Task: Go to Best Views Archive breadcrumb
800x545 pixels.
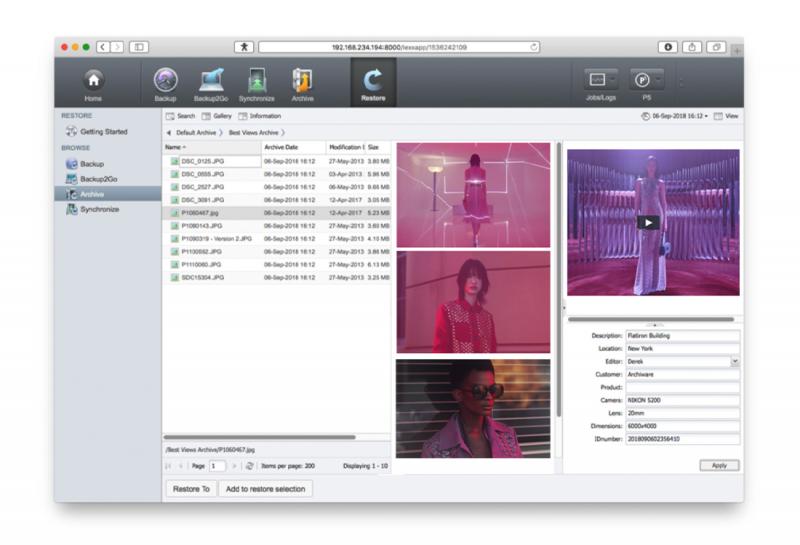Action: click(x=254, y=133)
